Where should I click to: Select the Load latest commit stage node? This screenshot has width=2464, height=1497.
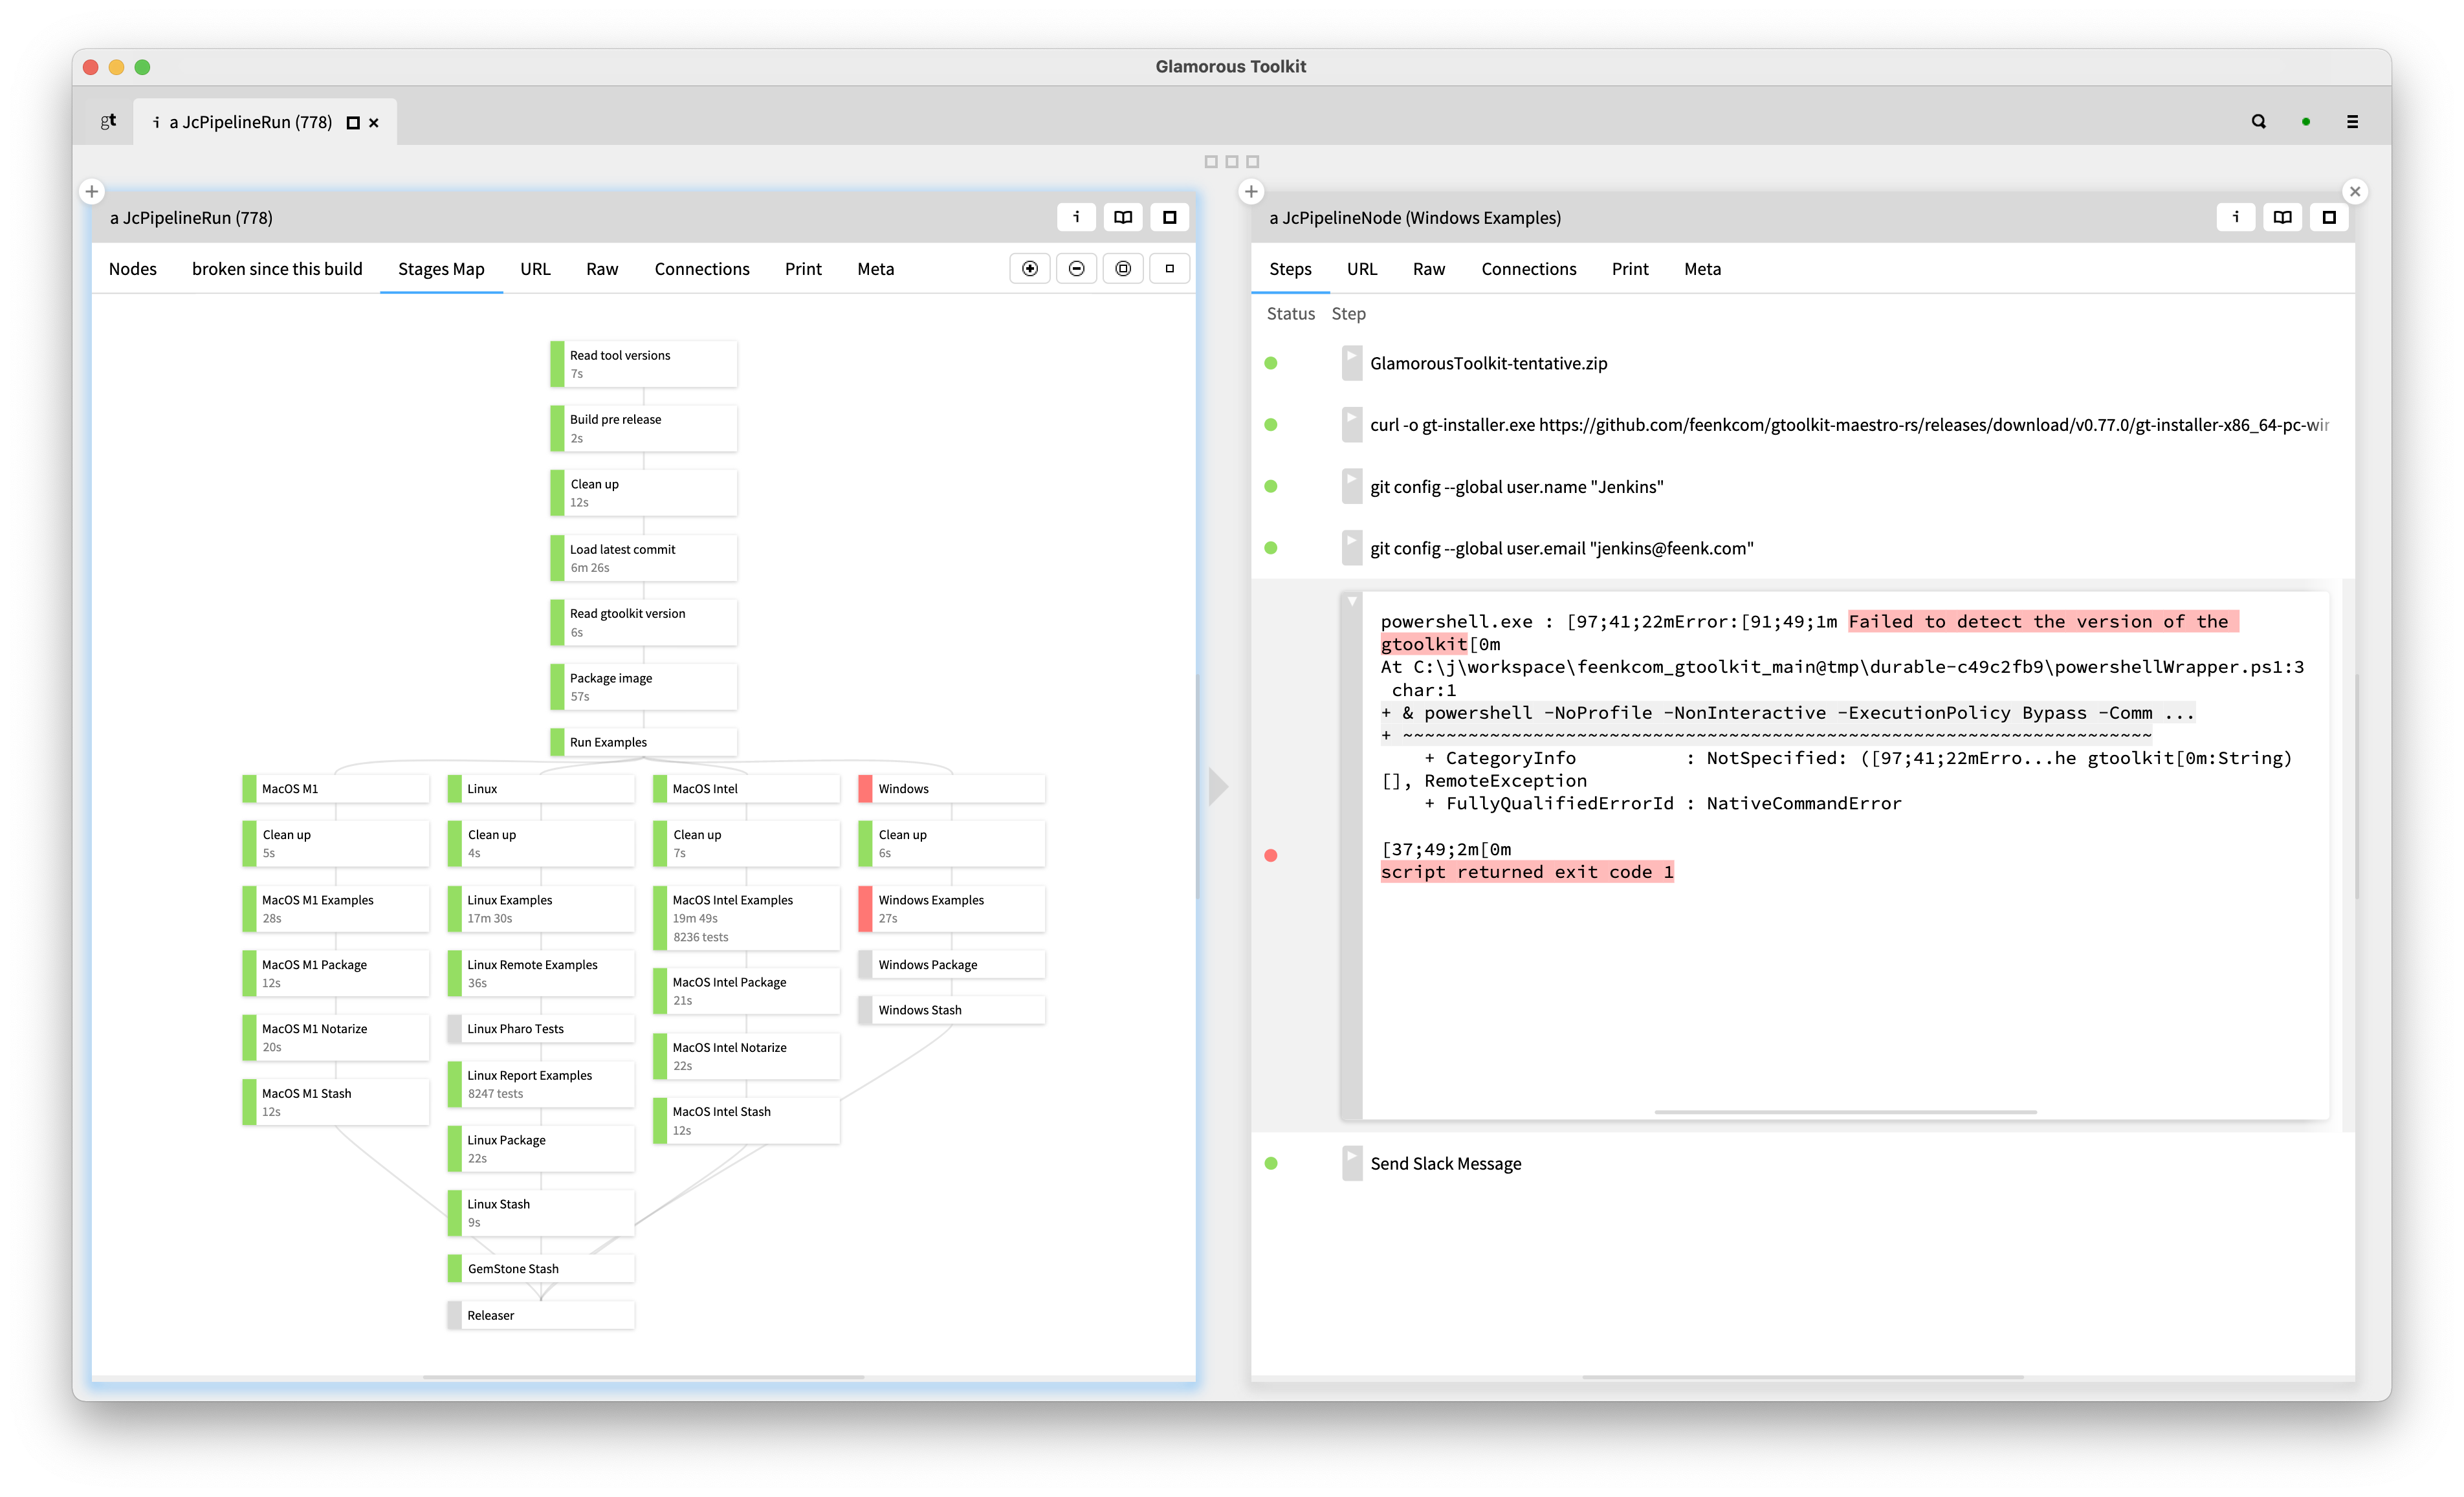pos(643,557)
